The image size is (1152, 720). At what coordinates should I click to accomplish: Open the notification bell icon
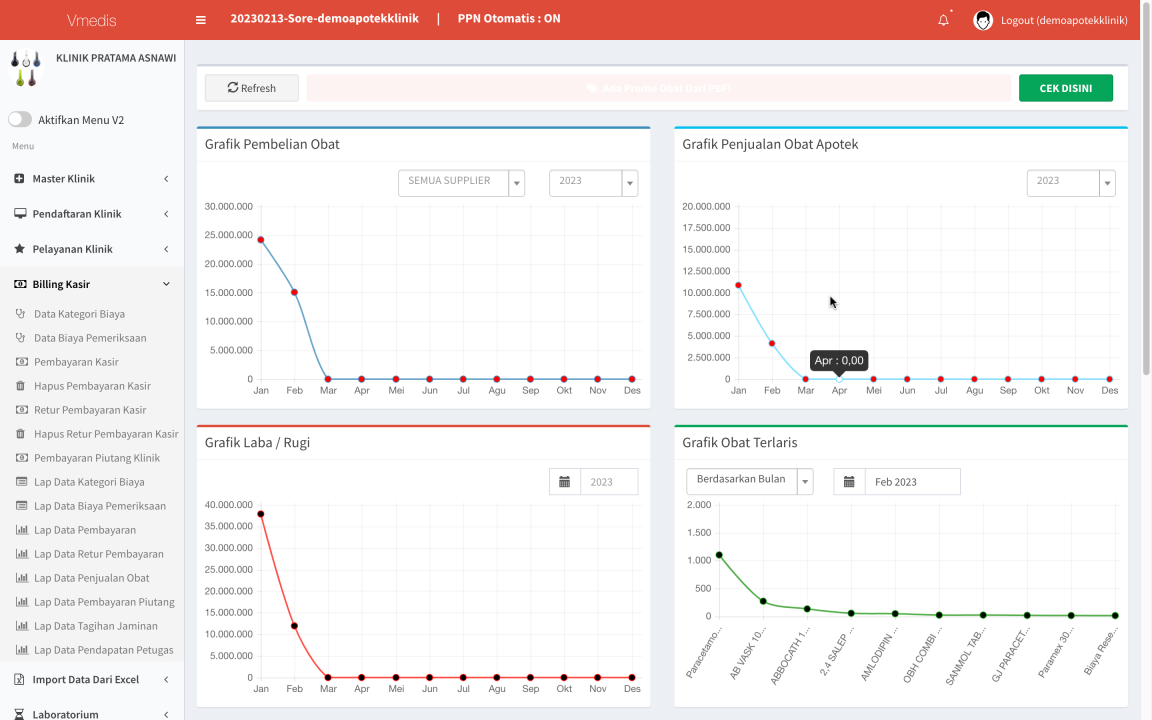click(x=943, y=20)
